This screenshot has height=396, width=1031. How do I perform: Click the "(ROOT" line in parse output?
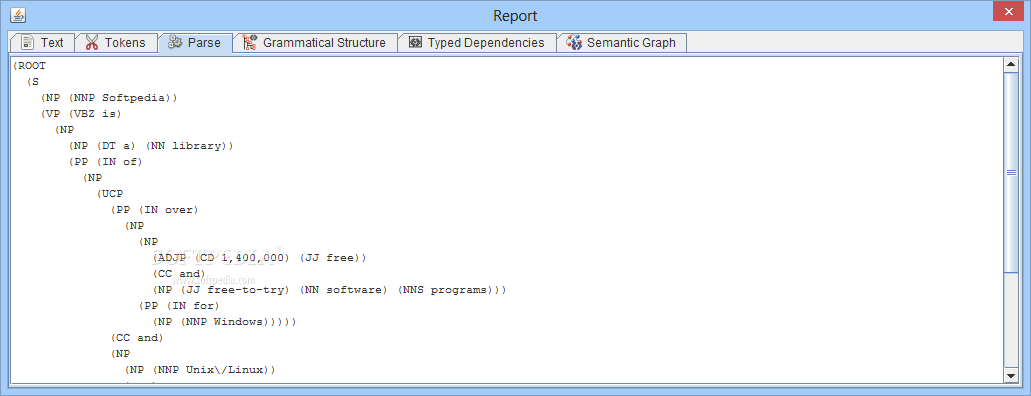pyautogui.click(x=30, y=66)
